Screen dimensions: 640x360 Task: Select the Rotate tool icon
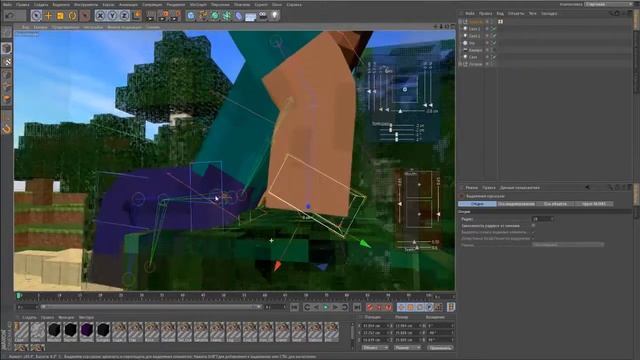click(x=72, y=16)
